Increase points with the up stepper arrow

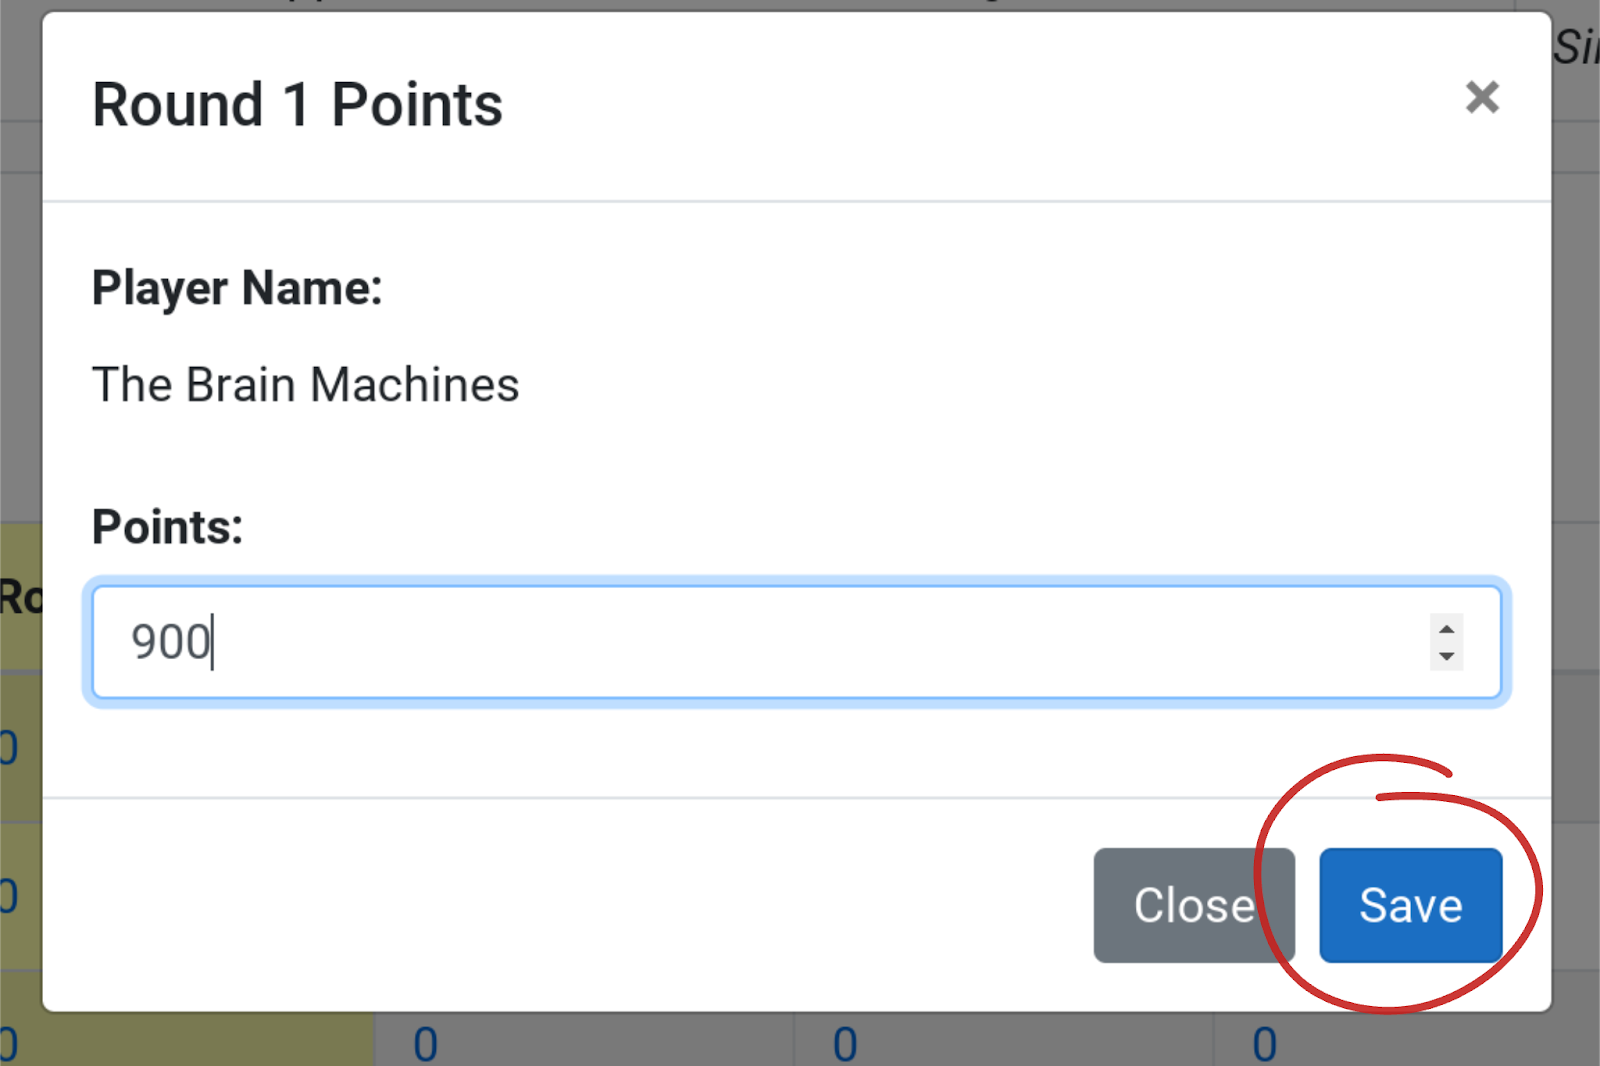(1446, 628)
